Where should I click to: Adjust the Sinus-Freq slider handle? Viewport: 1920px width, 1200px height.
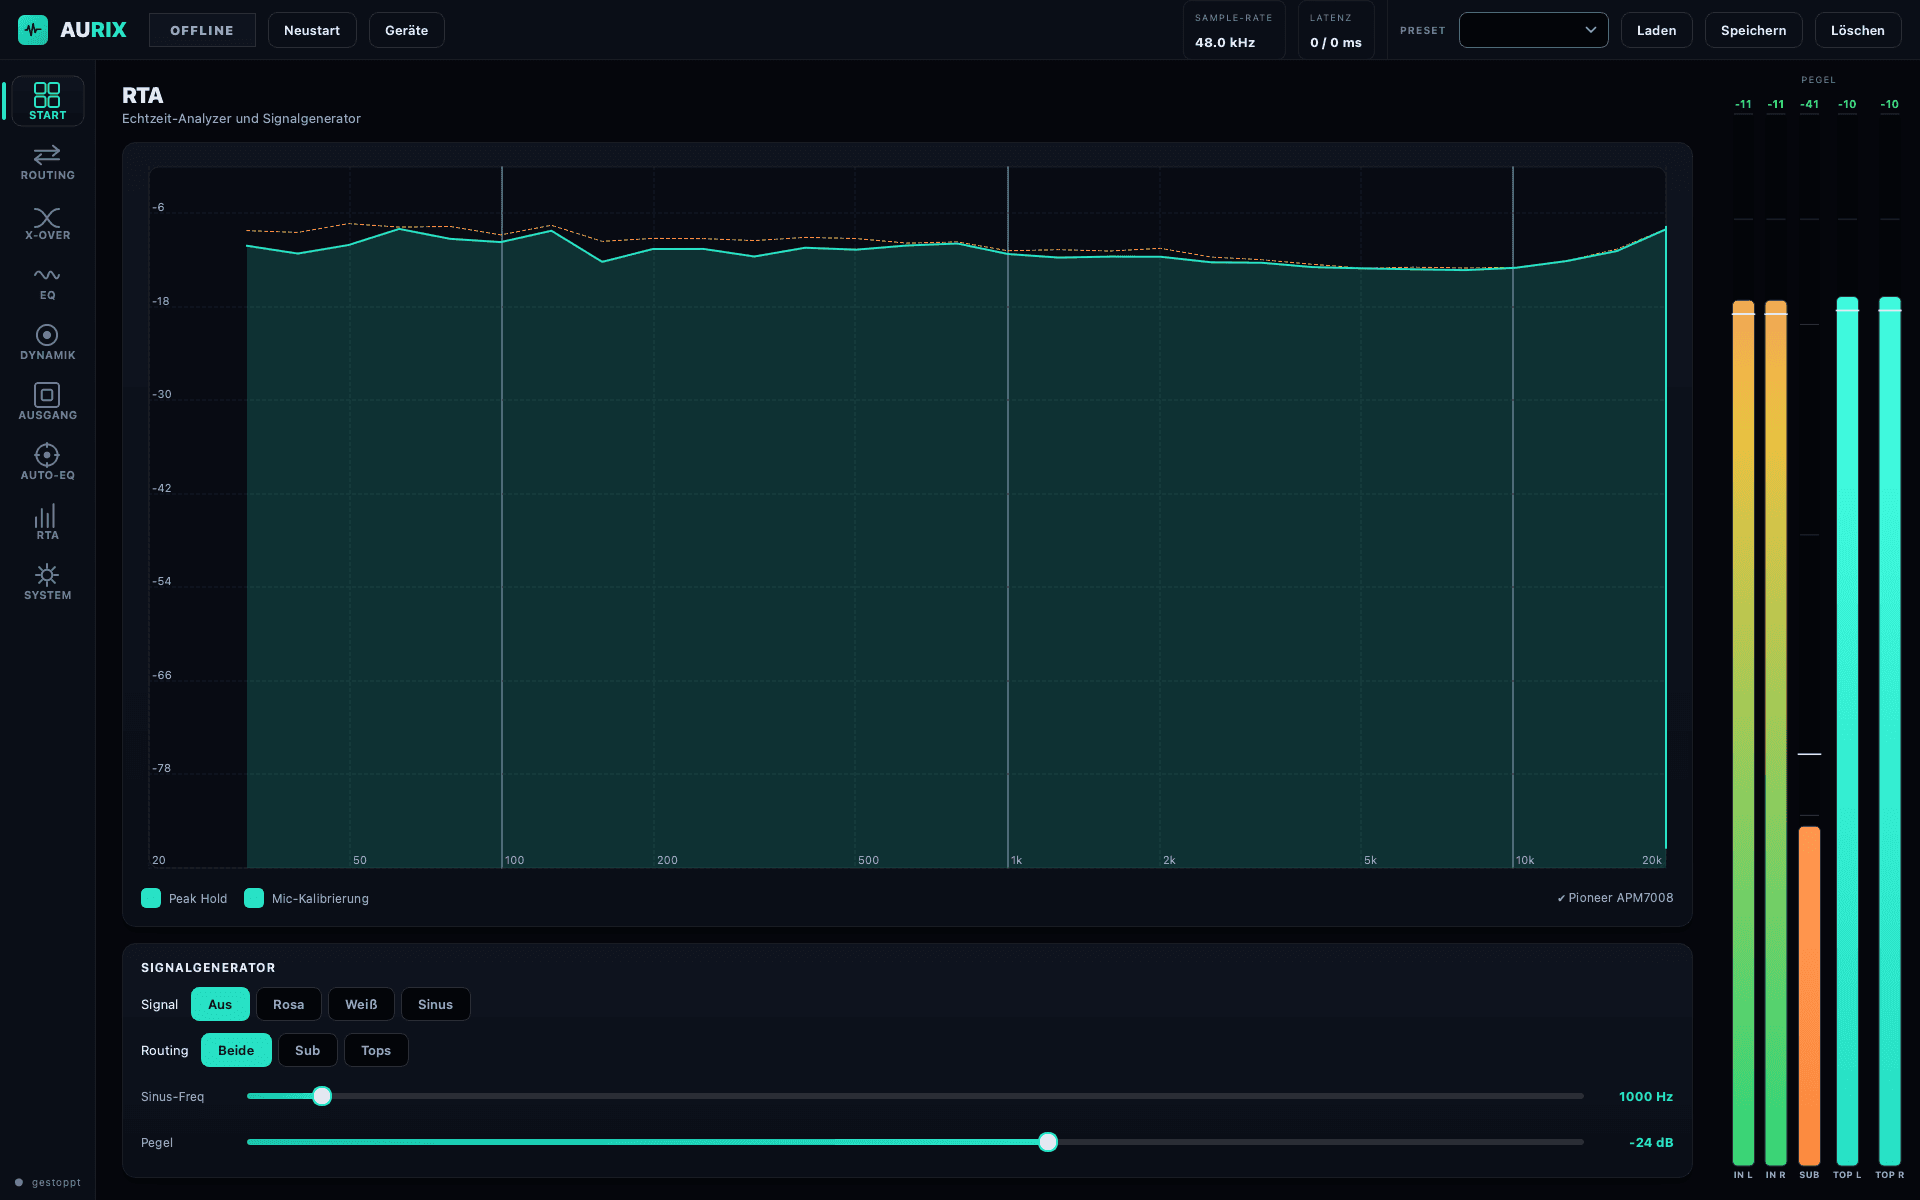tap(322, 1096)
